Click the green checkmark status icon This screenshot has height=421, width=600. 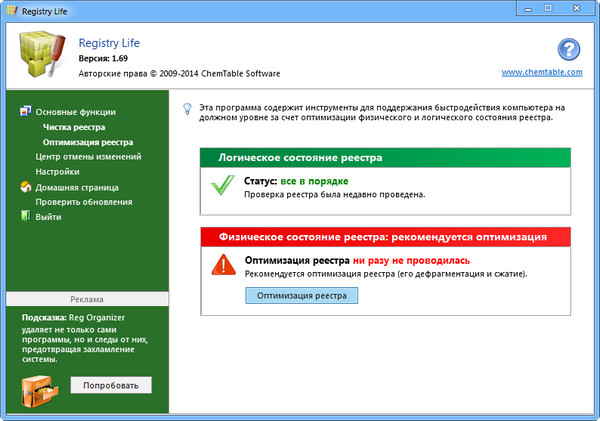[223, 186]
